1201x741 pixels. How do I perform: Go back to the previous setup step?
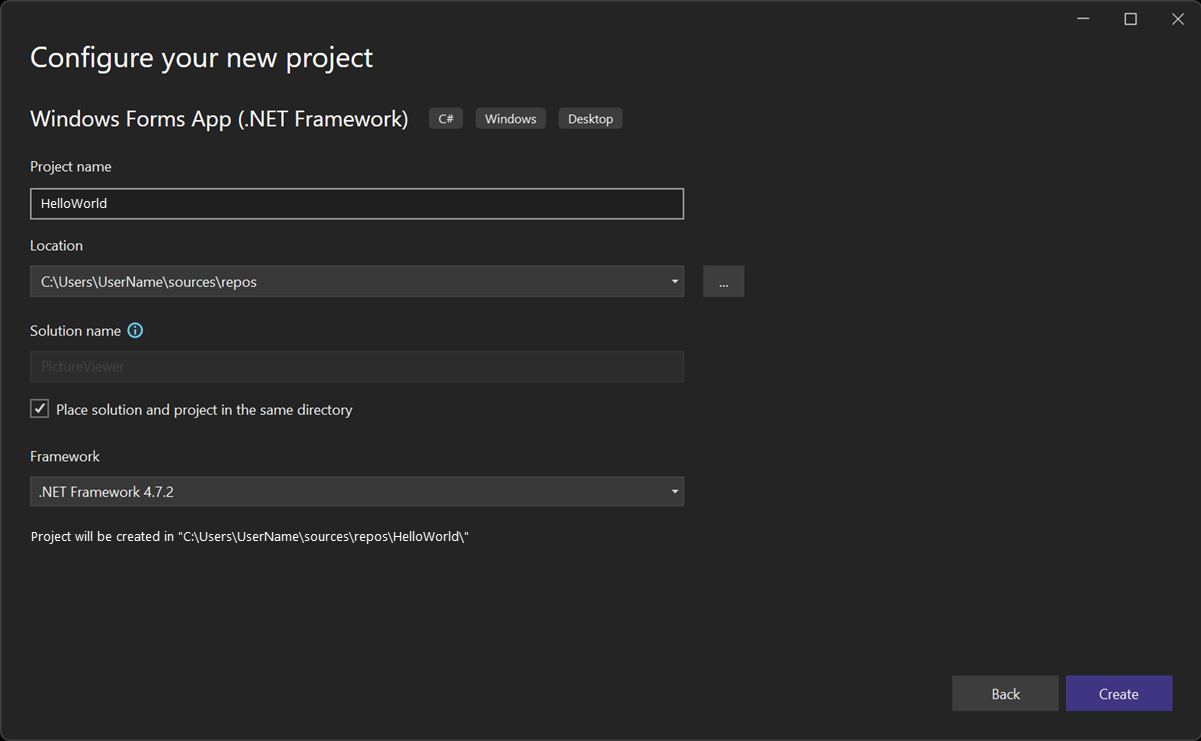1004,693
